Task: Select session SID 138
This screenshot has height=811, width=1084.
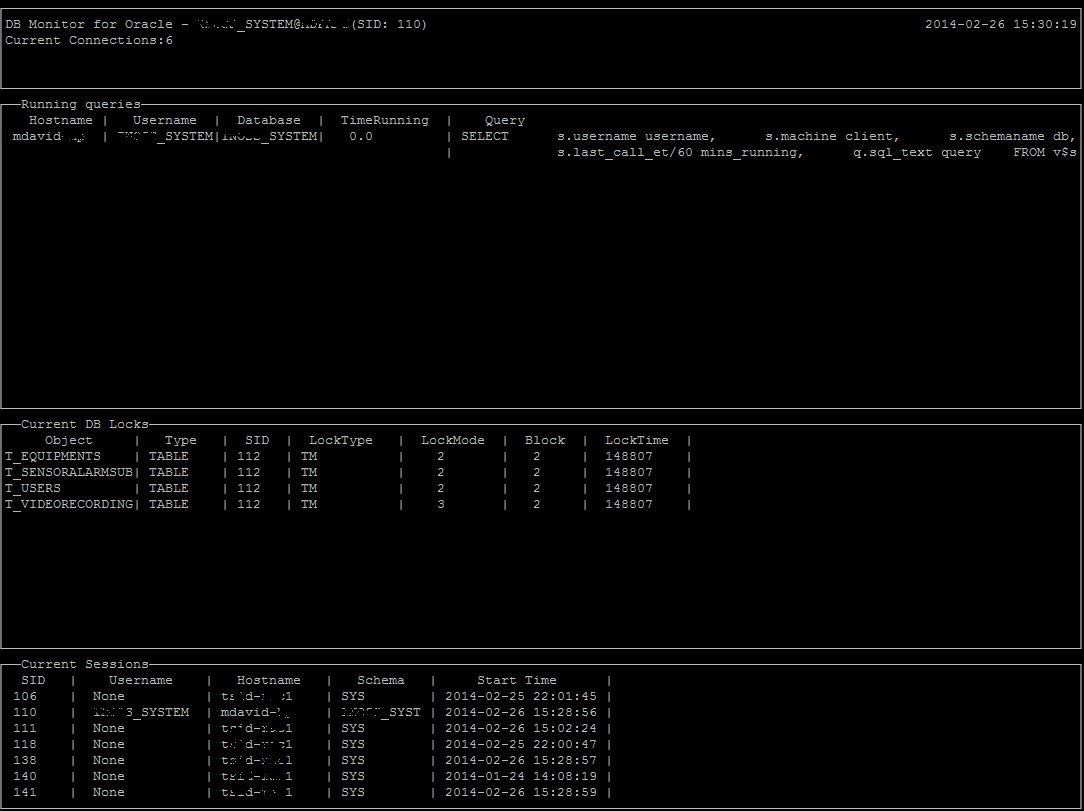Action: [x=25, y=760]
